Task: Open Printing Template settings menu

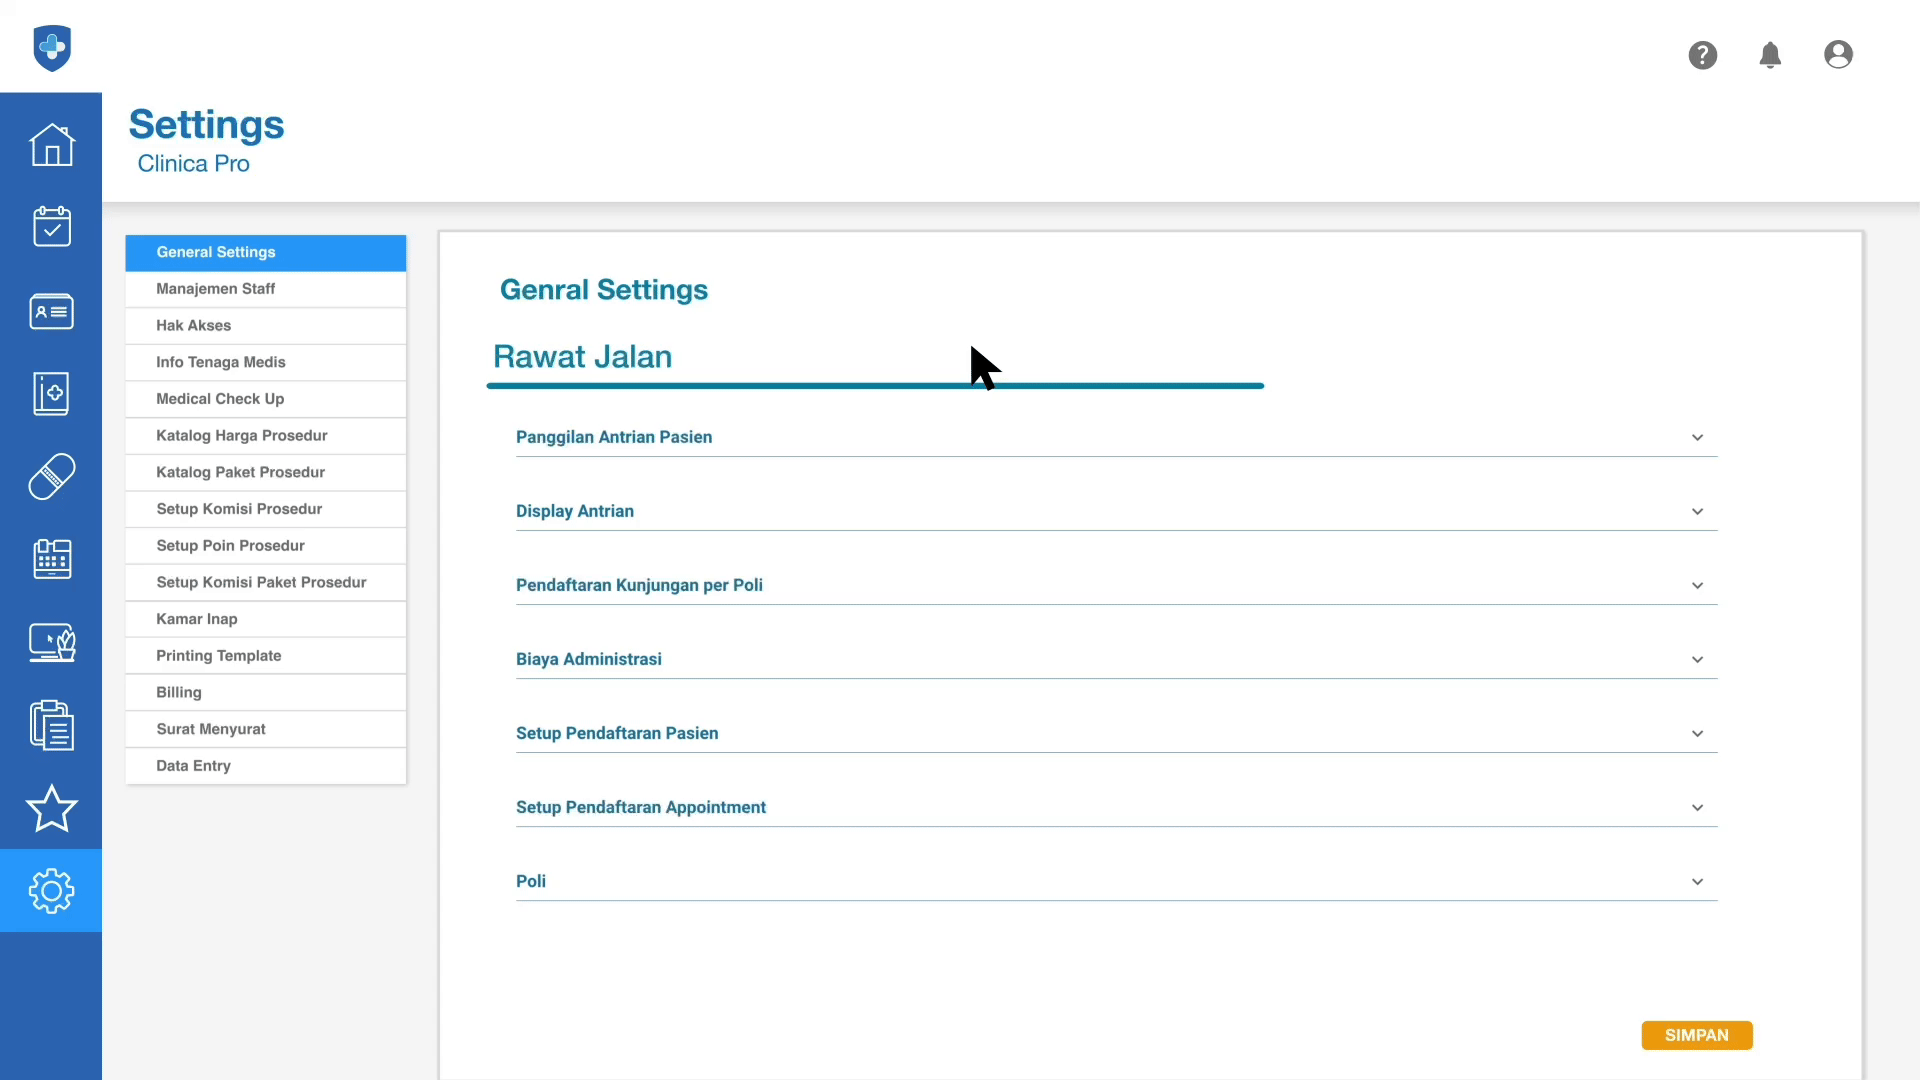Action: tap(219, 656)
